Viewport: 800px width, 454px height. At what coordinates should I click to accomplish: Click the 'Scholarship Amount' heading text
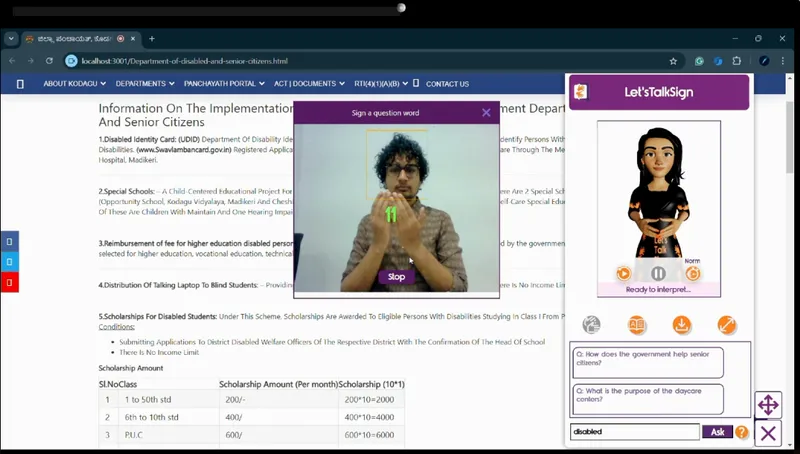coord(131,368)
